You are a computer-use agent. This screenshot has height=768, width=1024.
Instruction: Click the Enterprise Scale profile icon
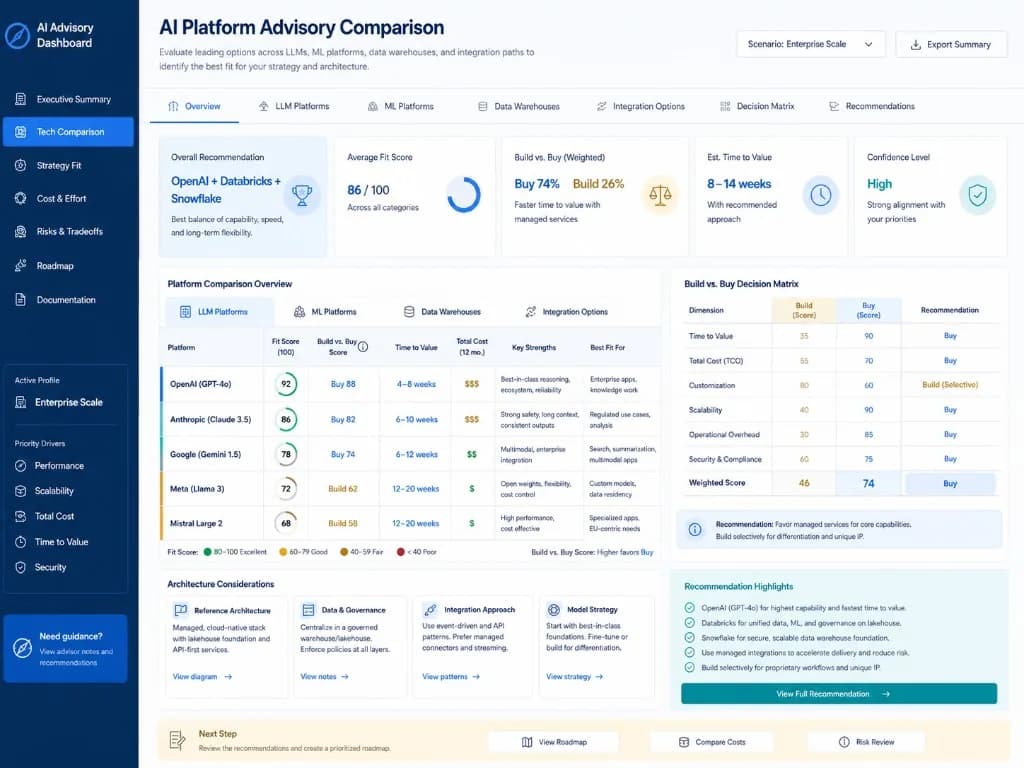click(21, 402)
